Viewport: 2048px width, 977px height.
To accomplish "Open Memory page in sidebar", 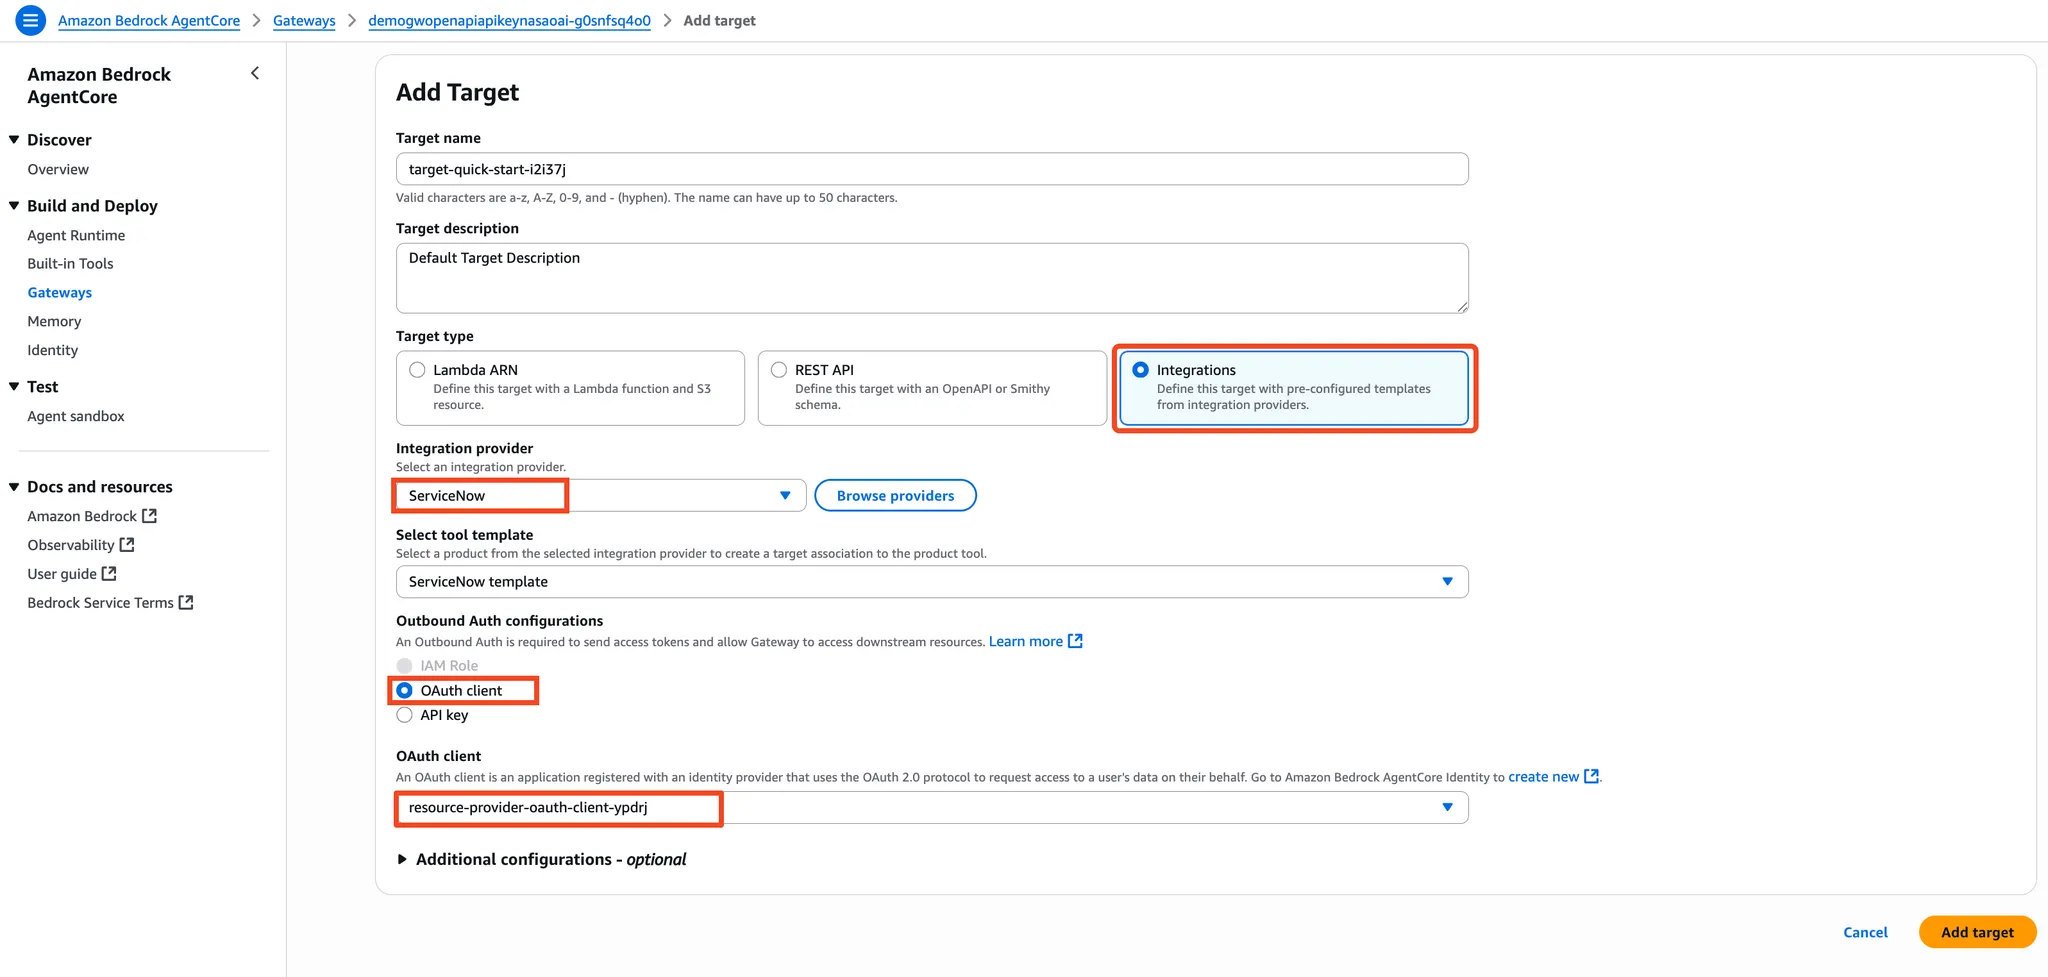I will pos(54,321).
